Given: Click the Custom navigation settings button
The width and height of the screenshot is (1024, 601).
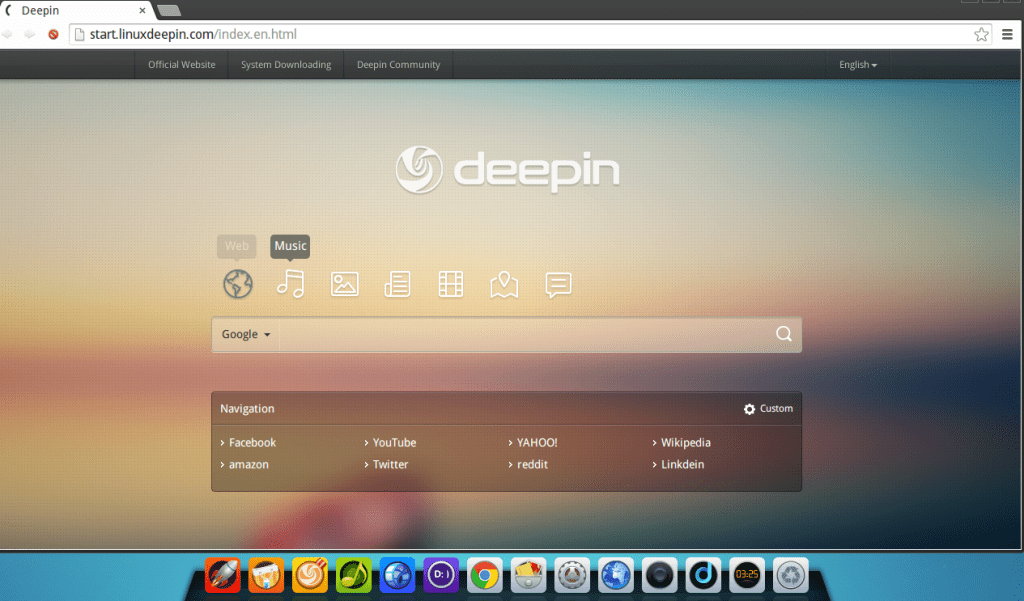Looking at the screenshot, I should (768, 408).
